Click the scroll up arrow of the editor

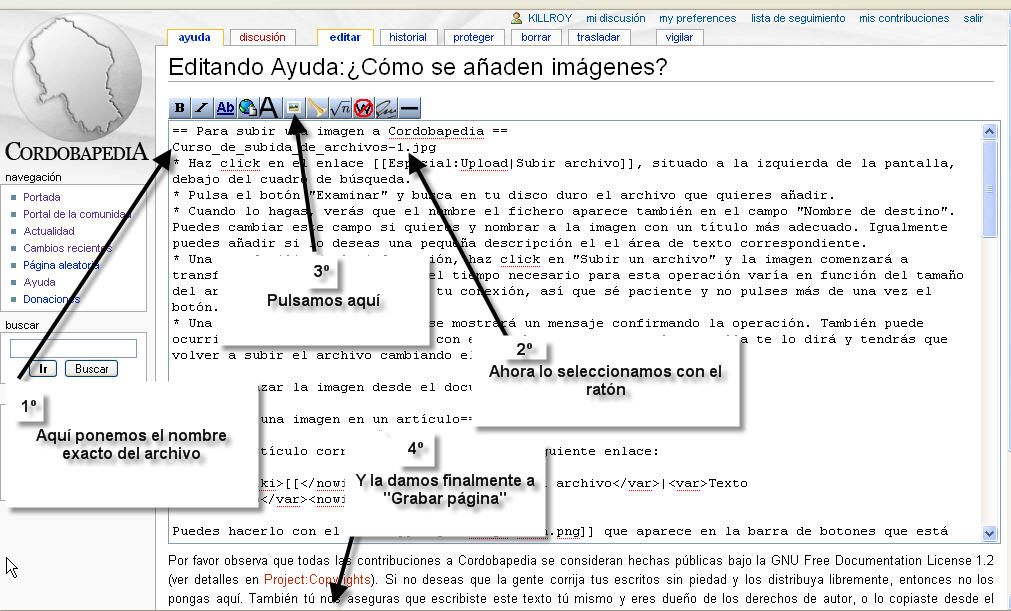[990, 131]
